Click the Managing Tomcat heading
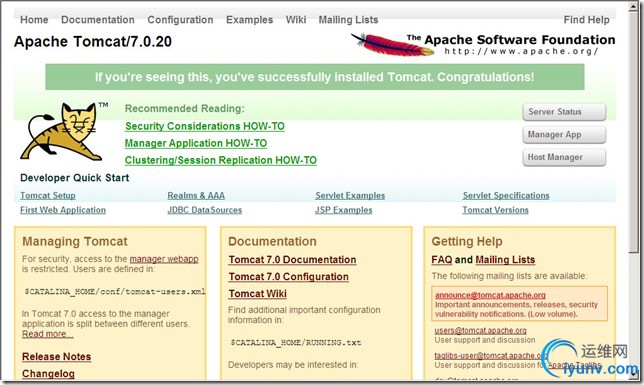The width and height of the screenshot is (644, 385). pos(75,241)
